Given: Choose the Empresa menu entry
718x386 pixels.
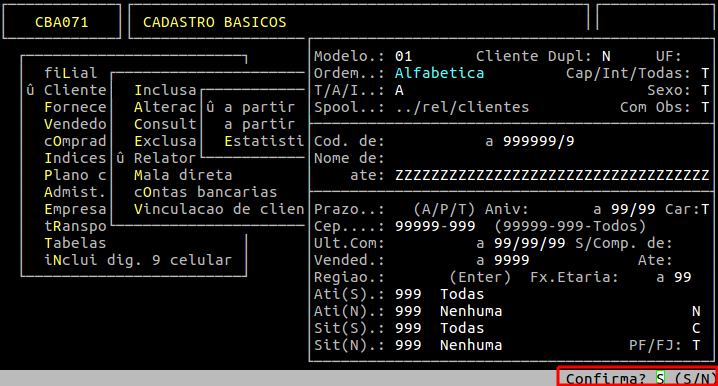Looking at the screenshot, I should pyautogui.click(x=75, y=209).
